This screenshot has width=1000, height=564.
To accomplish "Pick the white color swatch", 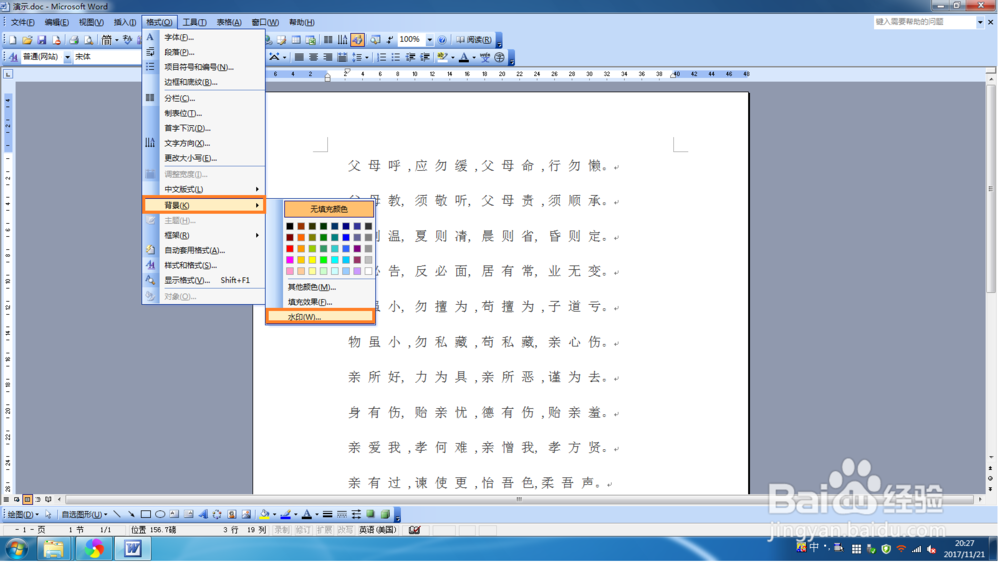I will coord(369,272).
